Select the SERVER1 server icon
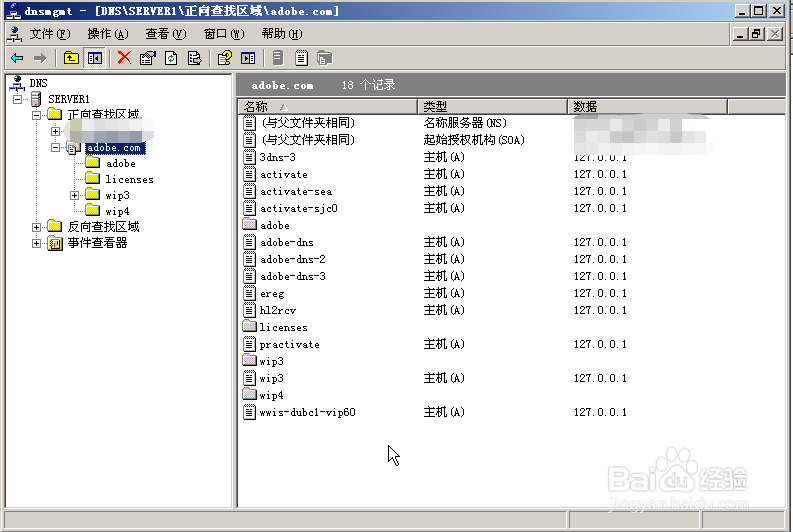Screen dimensions: 793x532 click(x=36, y=99)
